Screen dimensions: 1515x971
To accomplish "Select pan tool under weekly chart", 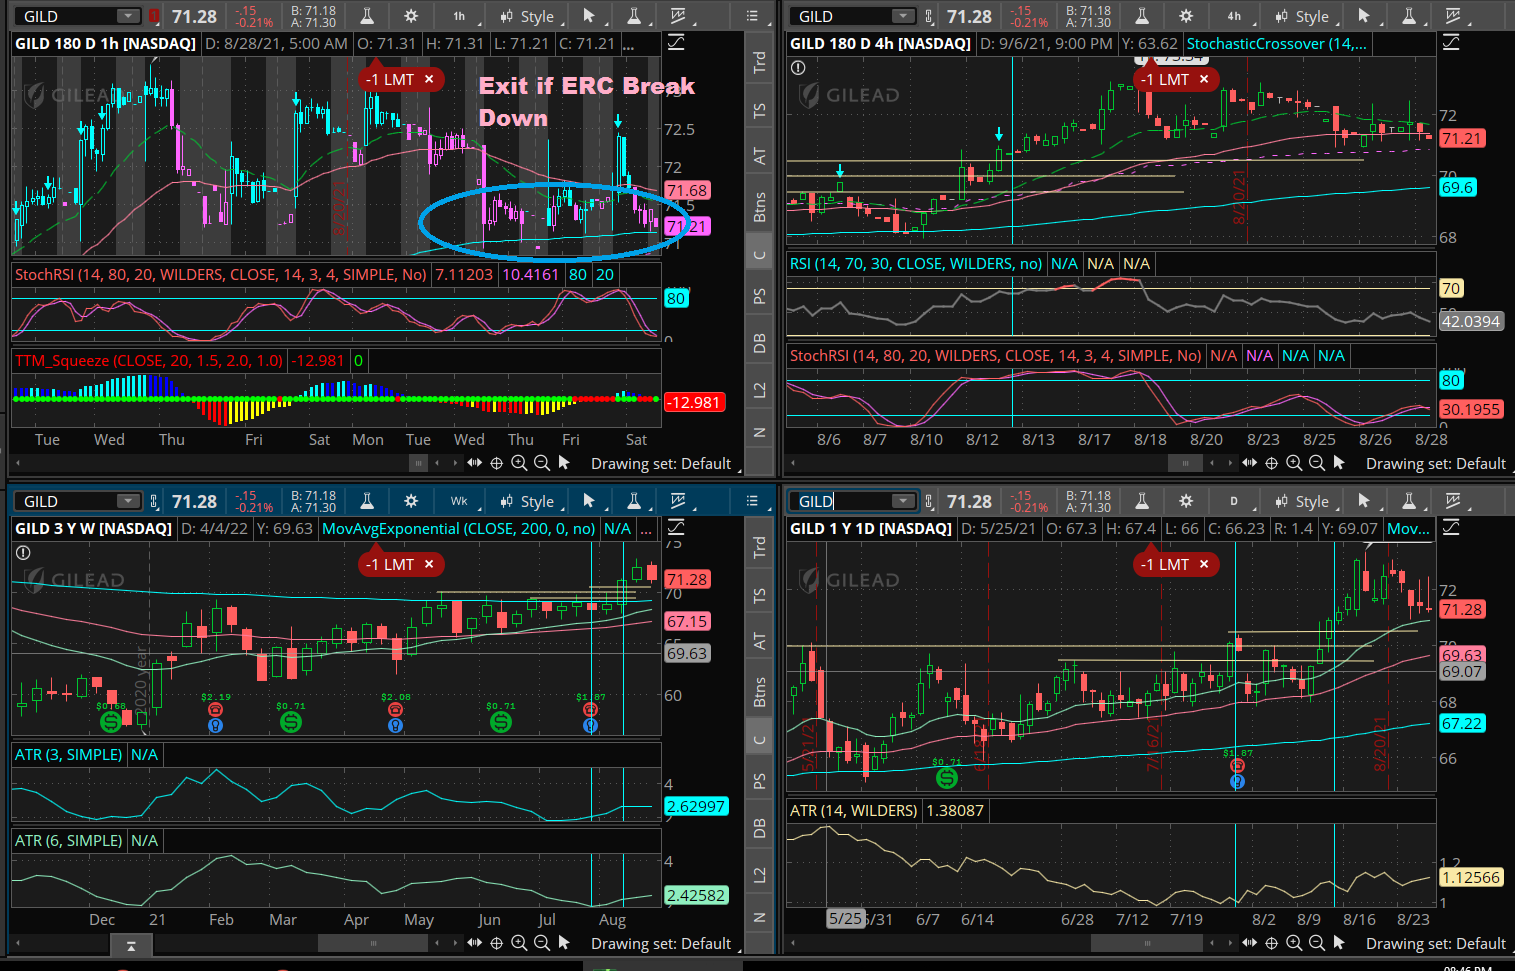I will click(x=474, y=943).
